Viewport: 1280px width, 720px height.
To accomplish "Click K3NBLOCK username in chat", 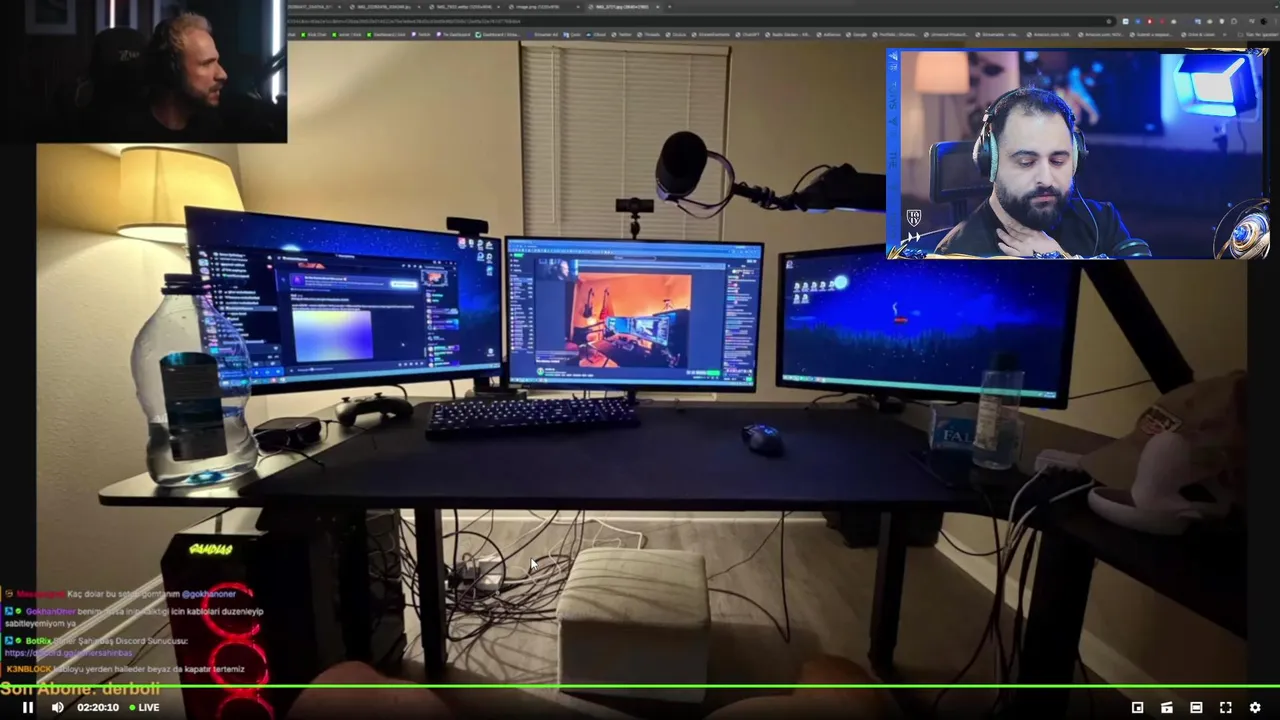I will point(28,669).
